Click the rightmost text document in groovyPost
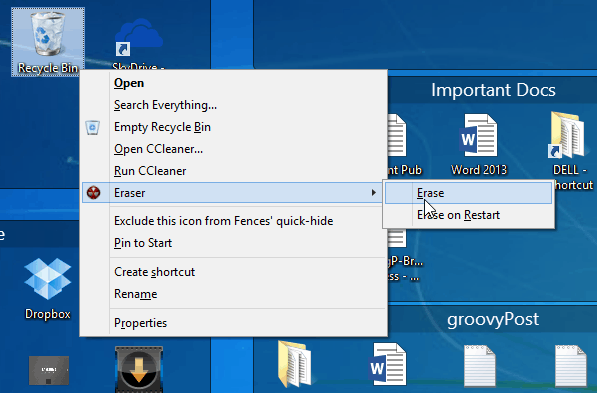This screenshot has width=597, height=393. coord(570,366)
